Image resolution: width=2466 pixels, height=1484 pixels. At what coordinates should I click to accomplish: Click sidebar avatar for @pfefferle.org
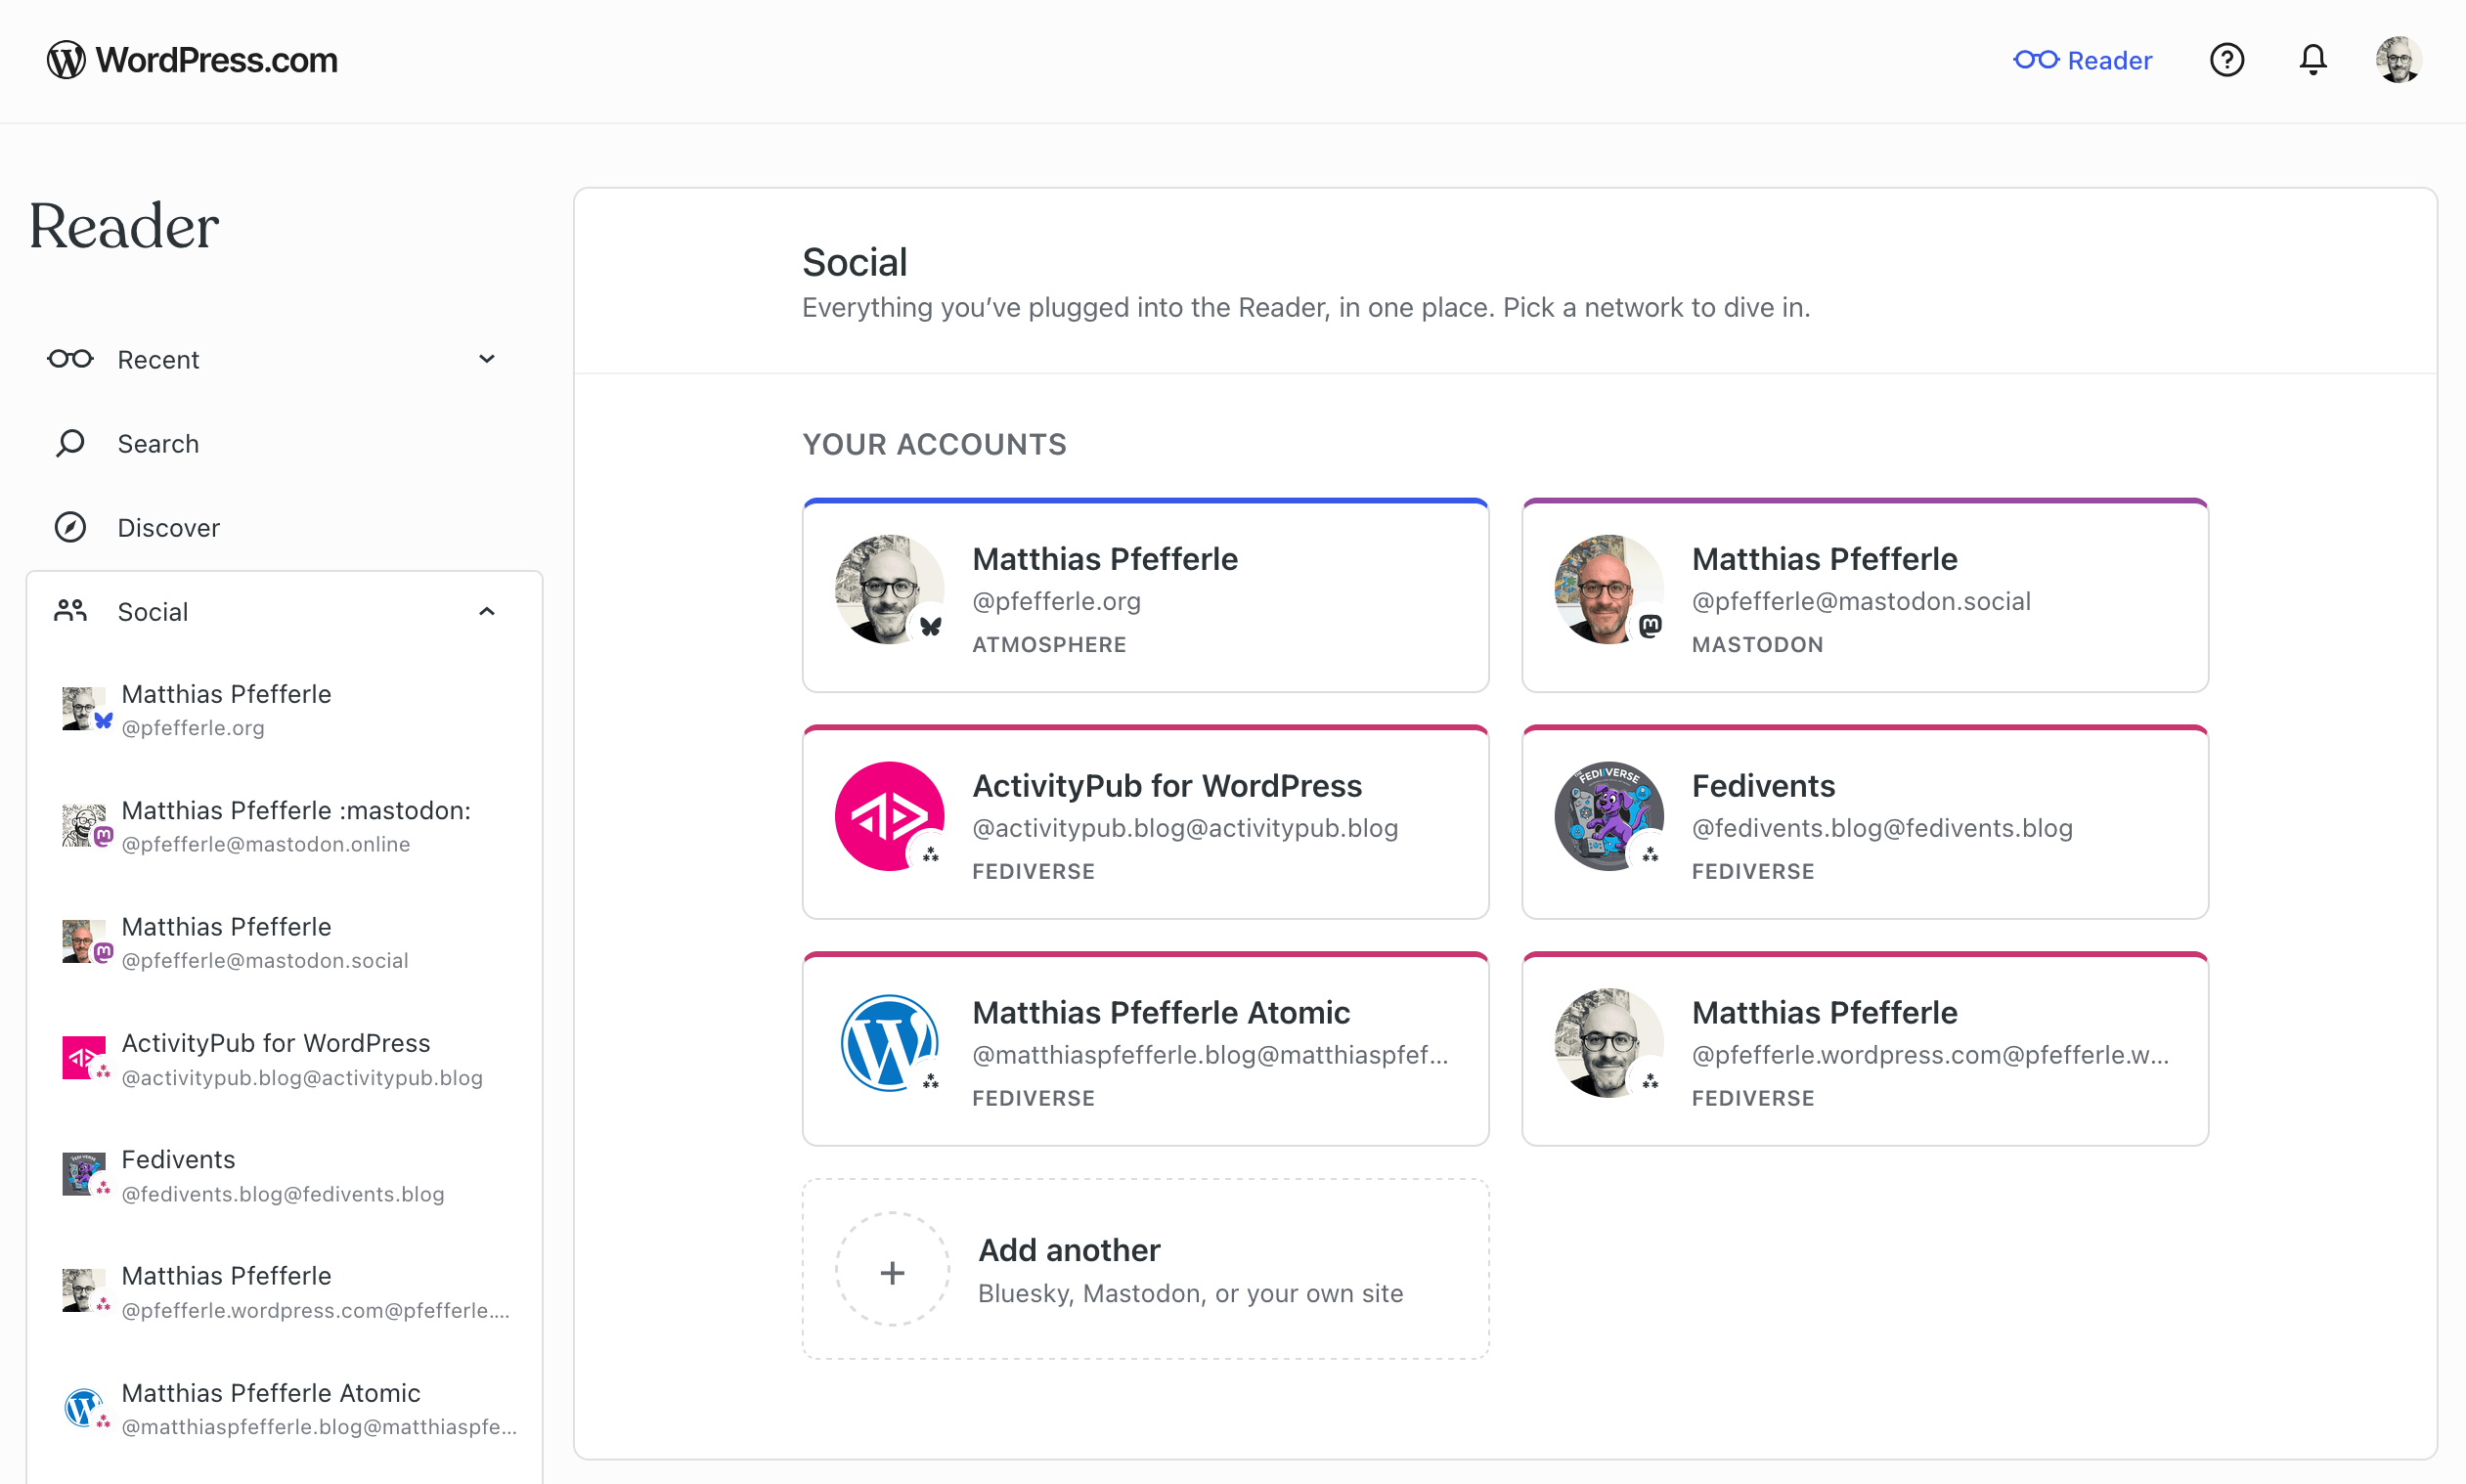coord(83,708)
